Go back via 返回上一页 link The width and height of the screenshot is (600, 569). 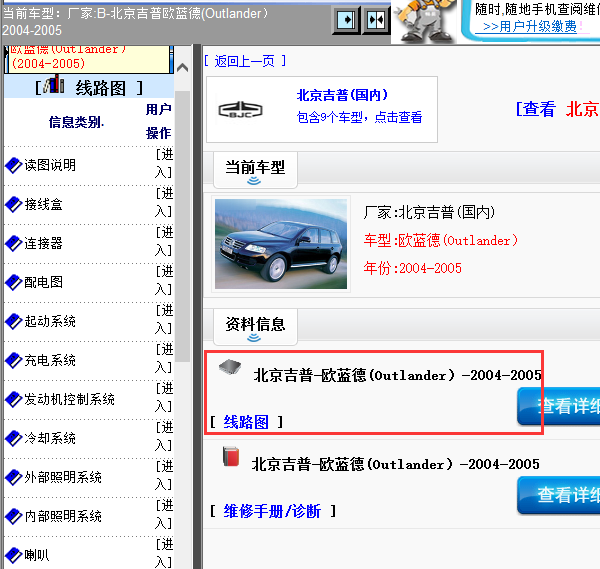coord(245,61)
